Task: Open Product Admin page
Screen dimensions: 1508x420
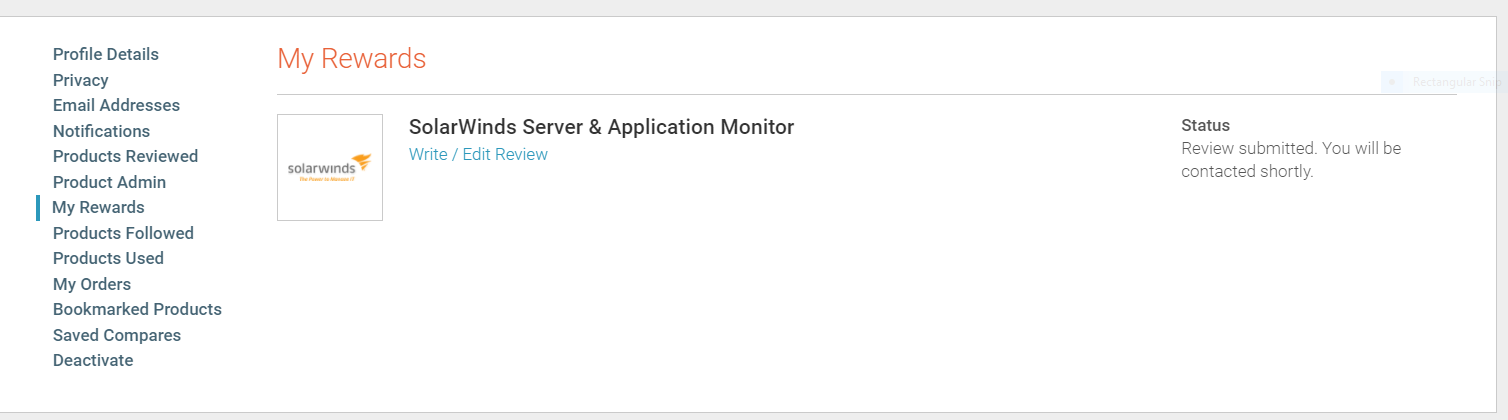Action: (109, 182)
